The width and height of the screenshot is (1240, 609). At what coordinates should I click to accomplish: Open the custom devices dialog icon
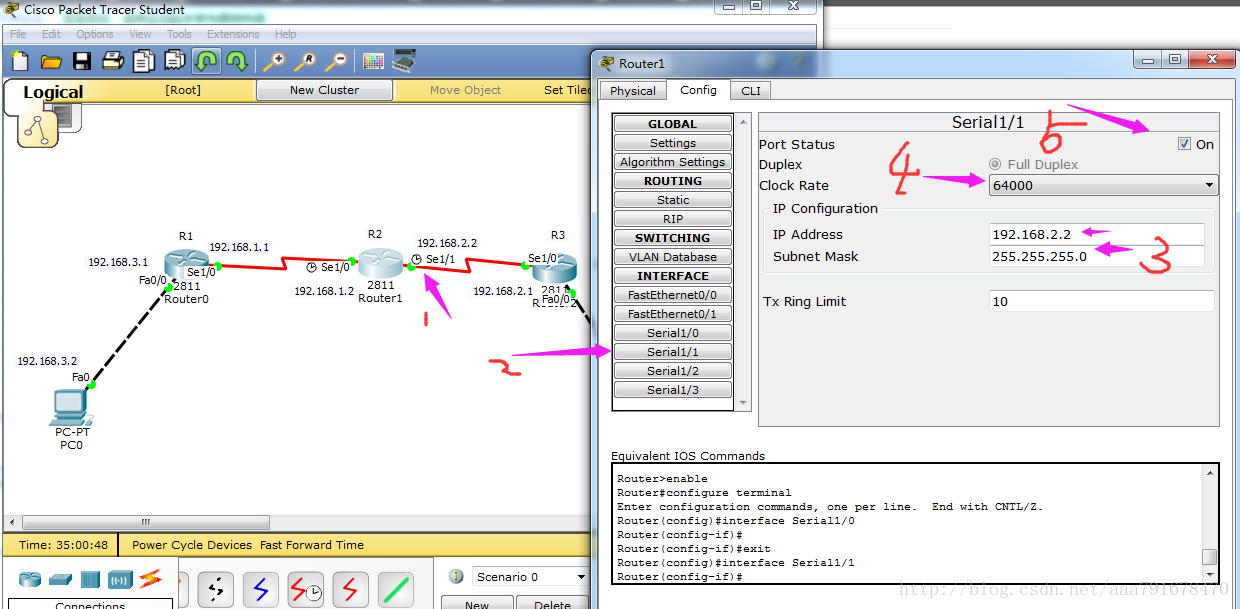pyautogui.click(x=404, y=61)
